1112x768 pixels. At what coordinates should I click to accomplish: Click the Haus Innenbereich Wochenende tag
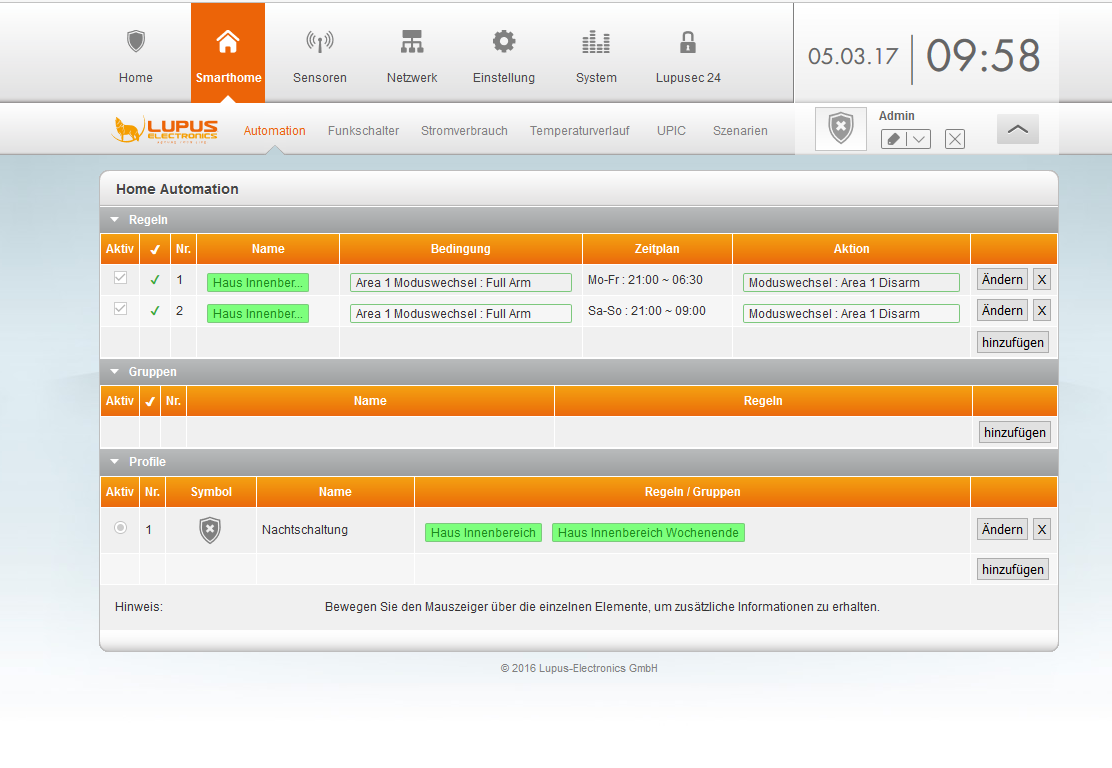pyautogui.click(x=648, y=533)
